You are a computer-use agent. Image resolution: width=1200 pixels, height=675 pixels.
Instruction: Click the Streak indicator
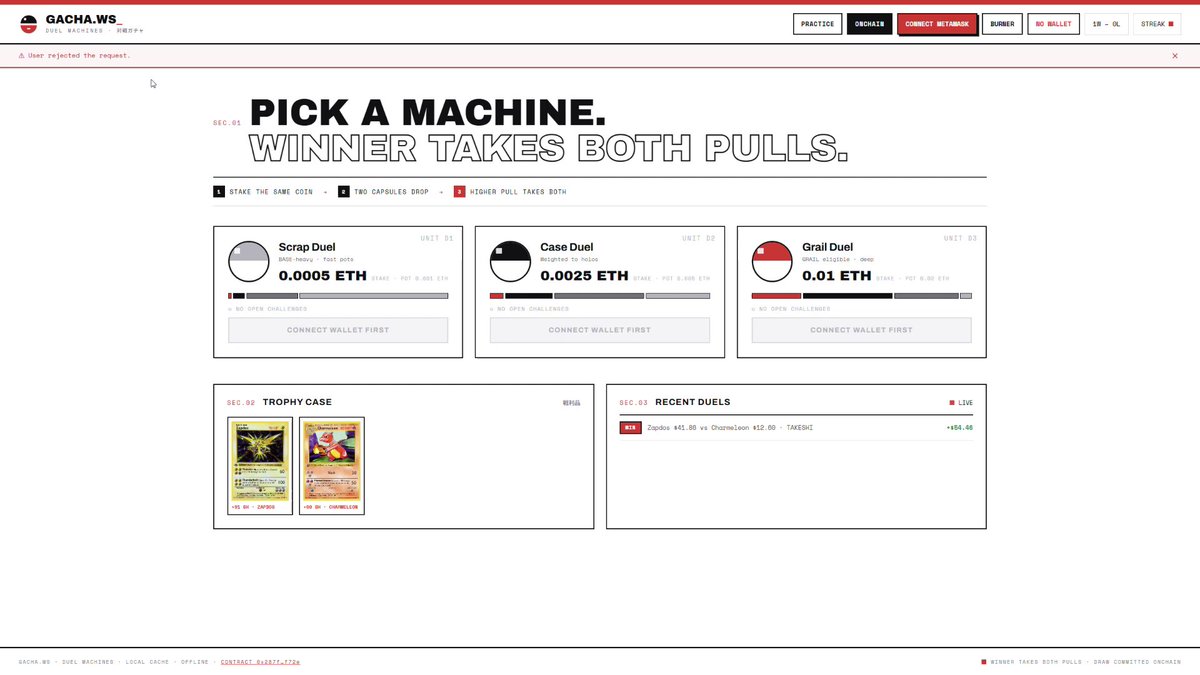tap(1157, 24)
